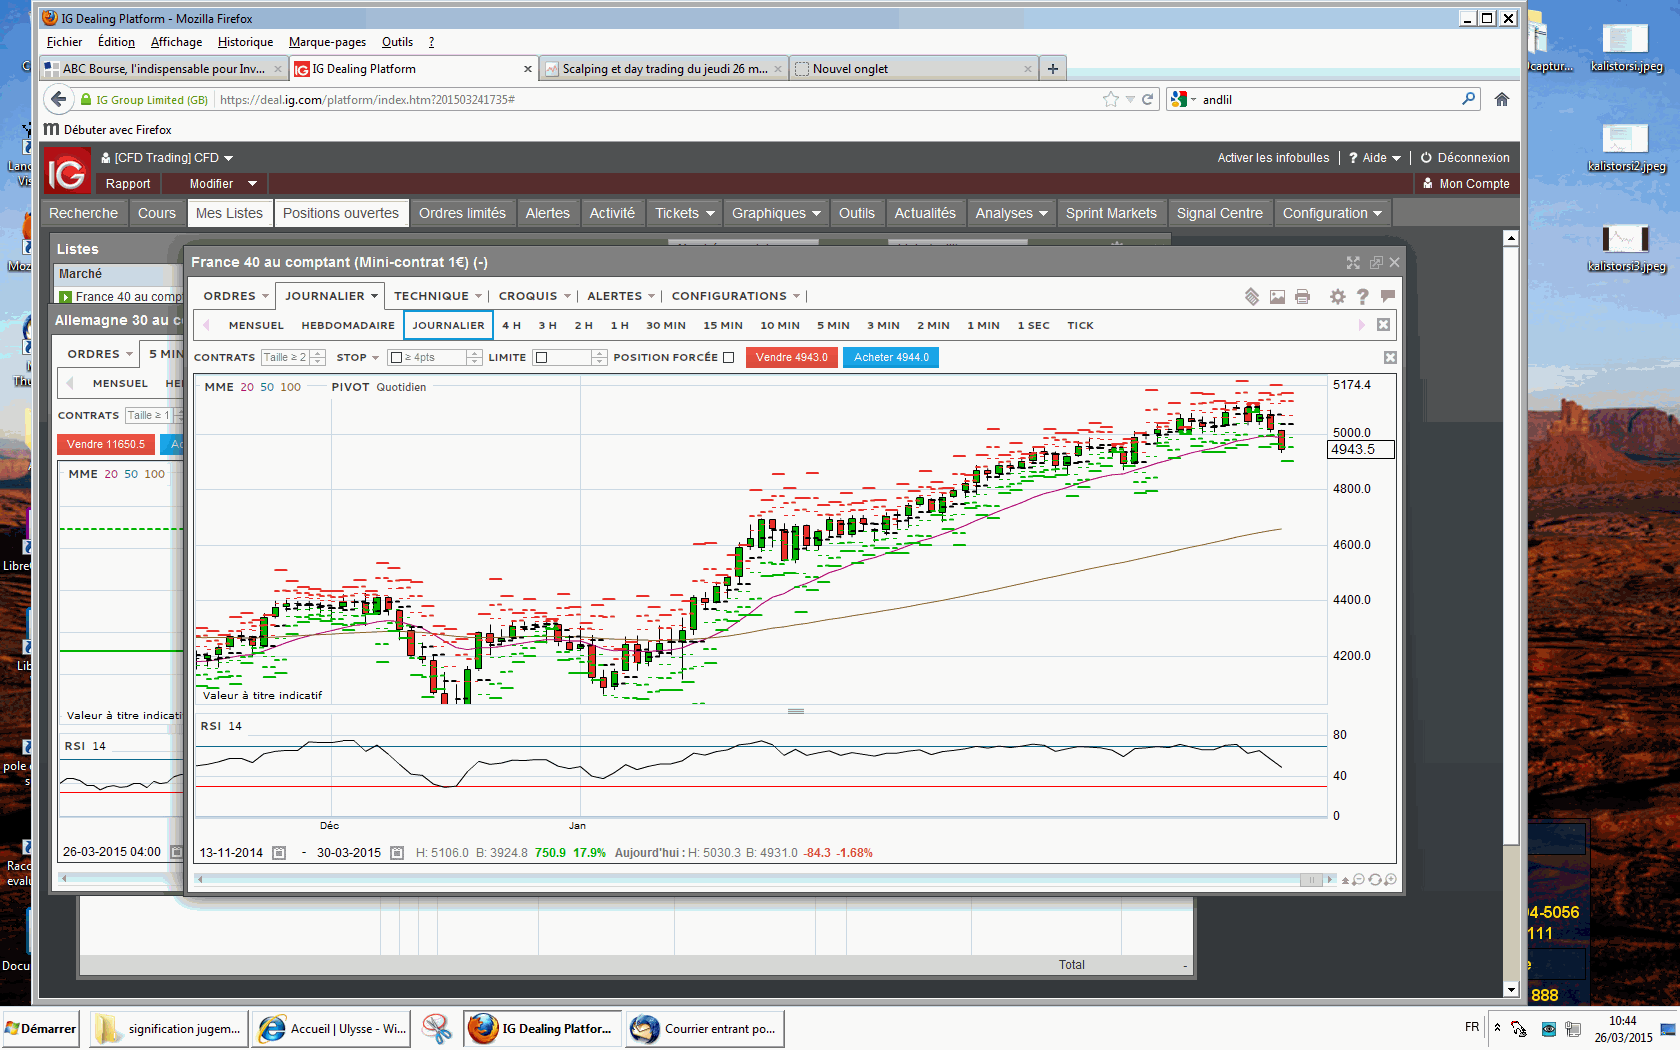The width and height of the screenshot is (1680, 1050).
Task: Toggle the Stop checkbox
Action: tap(396, 357)
